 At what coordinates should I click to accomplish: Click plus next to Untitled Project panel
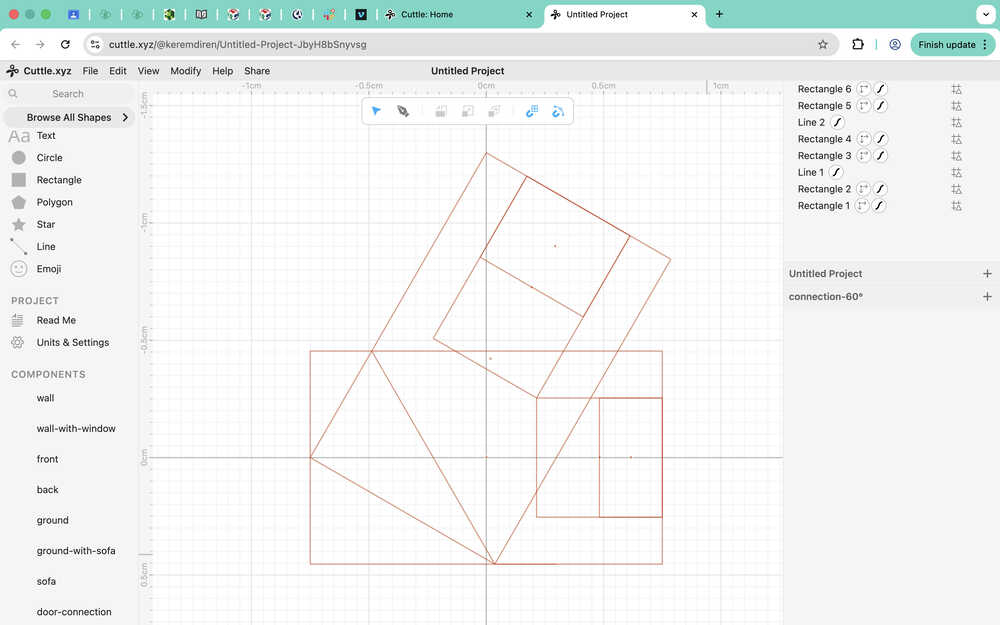pos(987,274)
